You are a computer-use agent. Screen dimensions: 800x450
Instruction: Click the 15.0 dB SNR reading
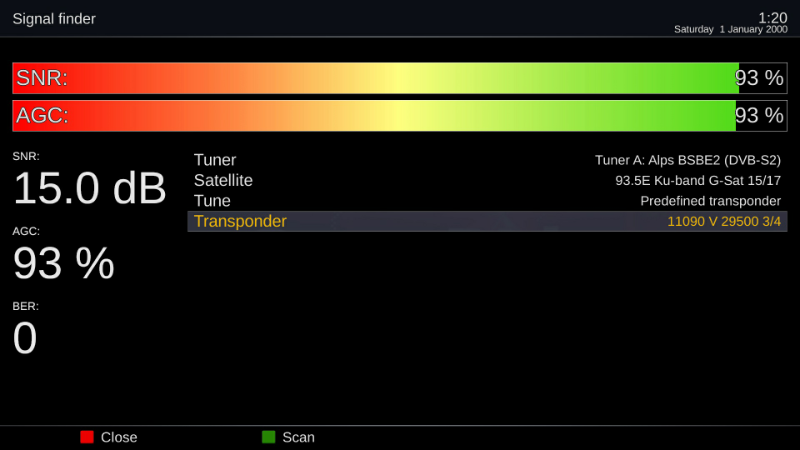[x=89, y=189]
